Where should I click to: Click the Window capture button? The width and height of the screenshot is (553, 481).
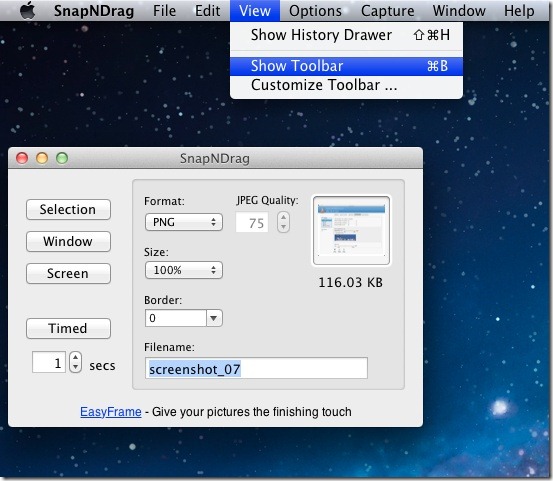click(68, 242)
